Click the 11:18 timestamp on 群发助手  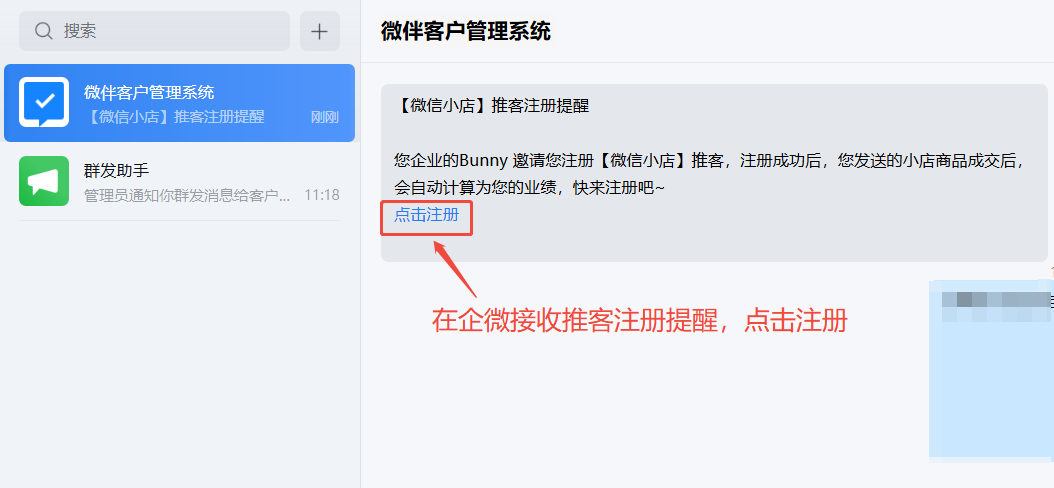click(321, 195)
